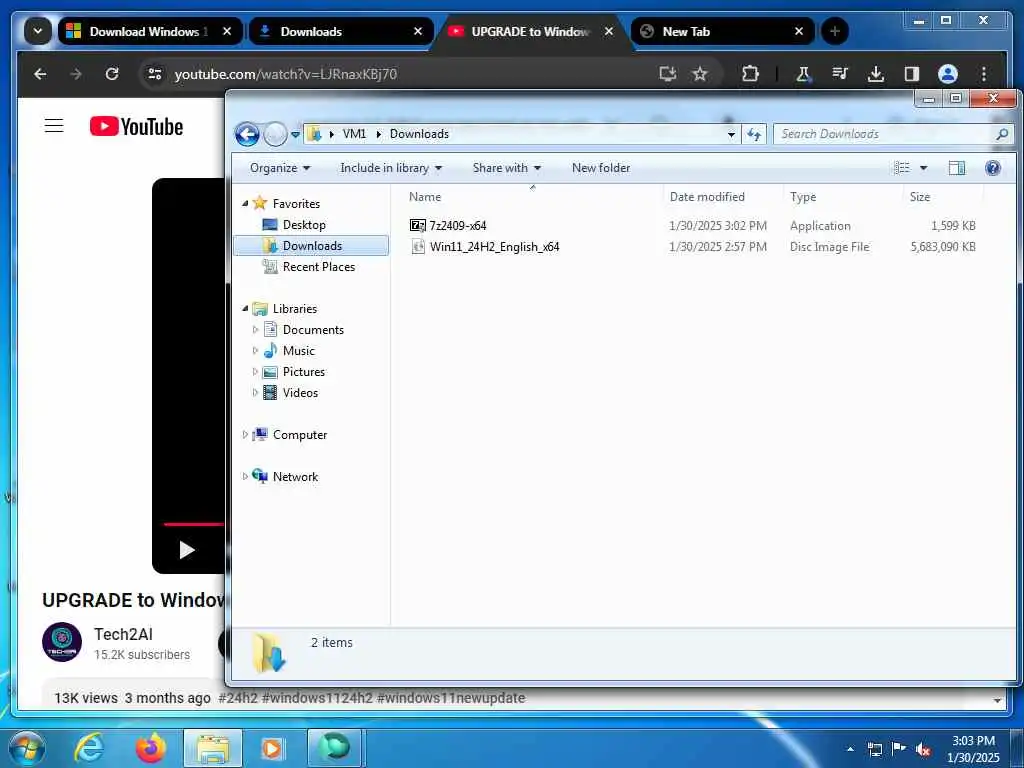Select the 7z2409-x64 file icon
The height and width of the screenshot is (768, 1024).
417,225
